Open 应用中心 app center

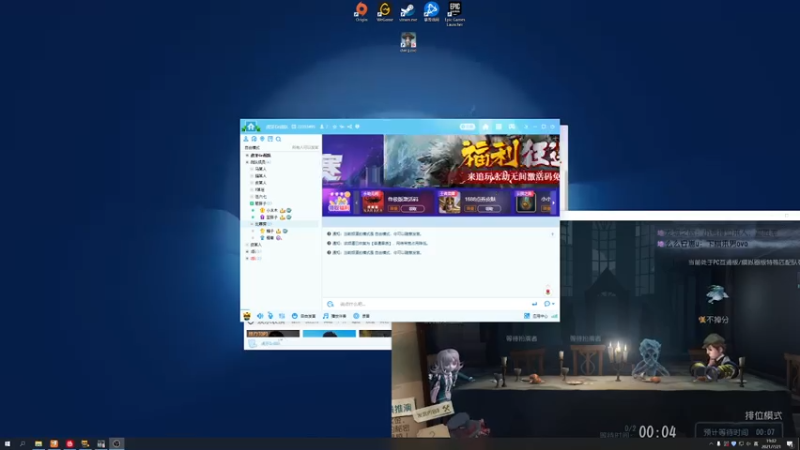point(536,316)
